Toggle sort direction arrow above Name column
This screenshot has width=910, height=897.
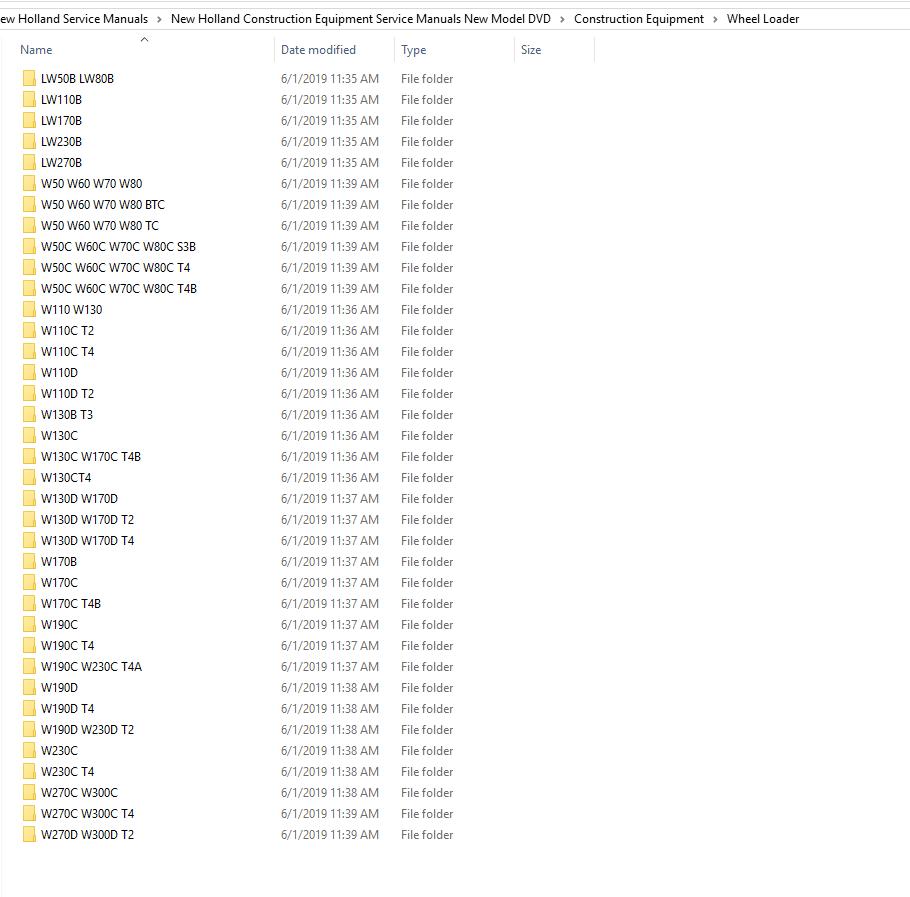(145, 39)
